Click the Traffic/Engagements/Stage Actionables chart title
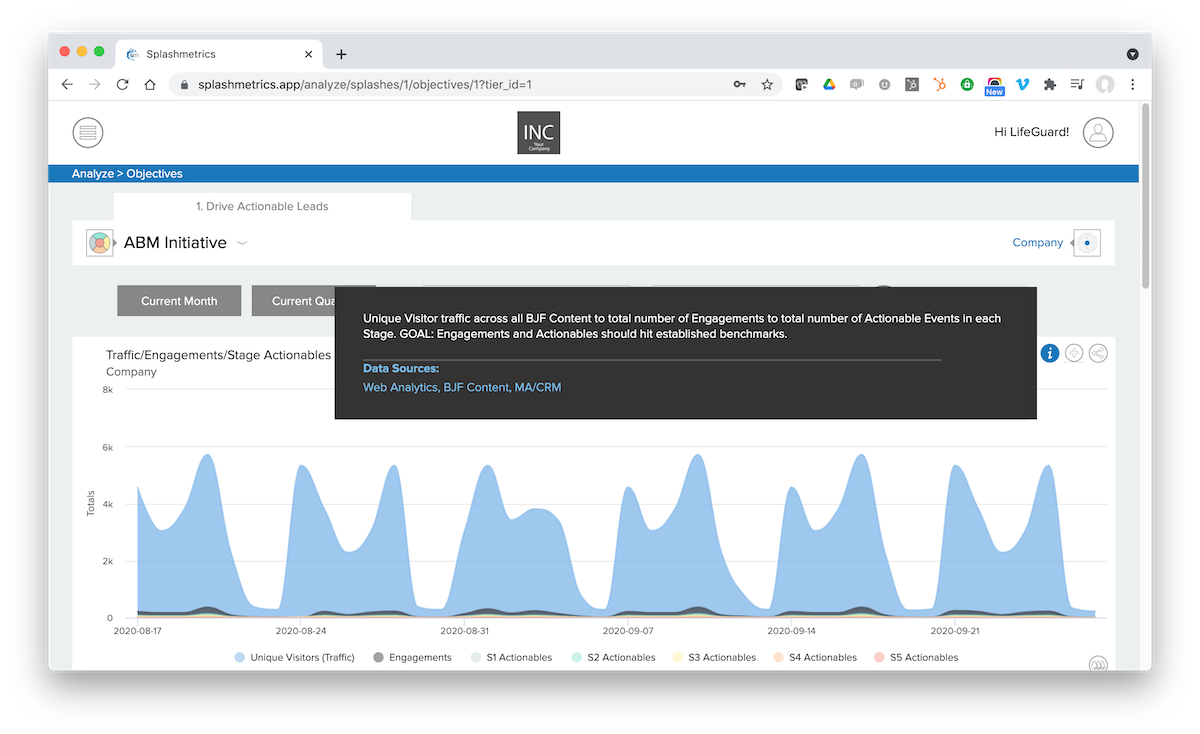Image resolution: width=1200 pixels, height=734 pixels. pos(218,355)
